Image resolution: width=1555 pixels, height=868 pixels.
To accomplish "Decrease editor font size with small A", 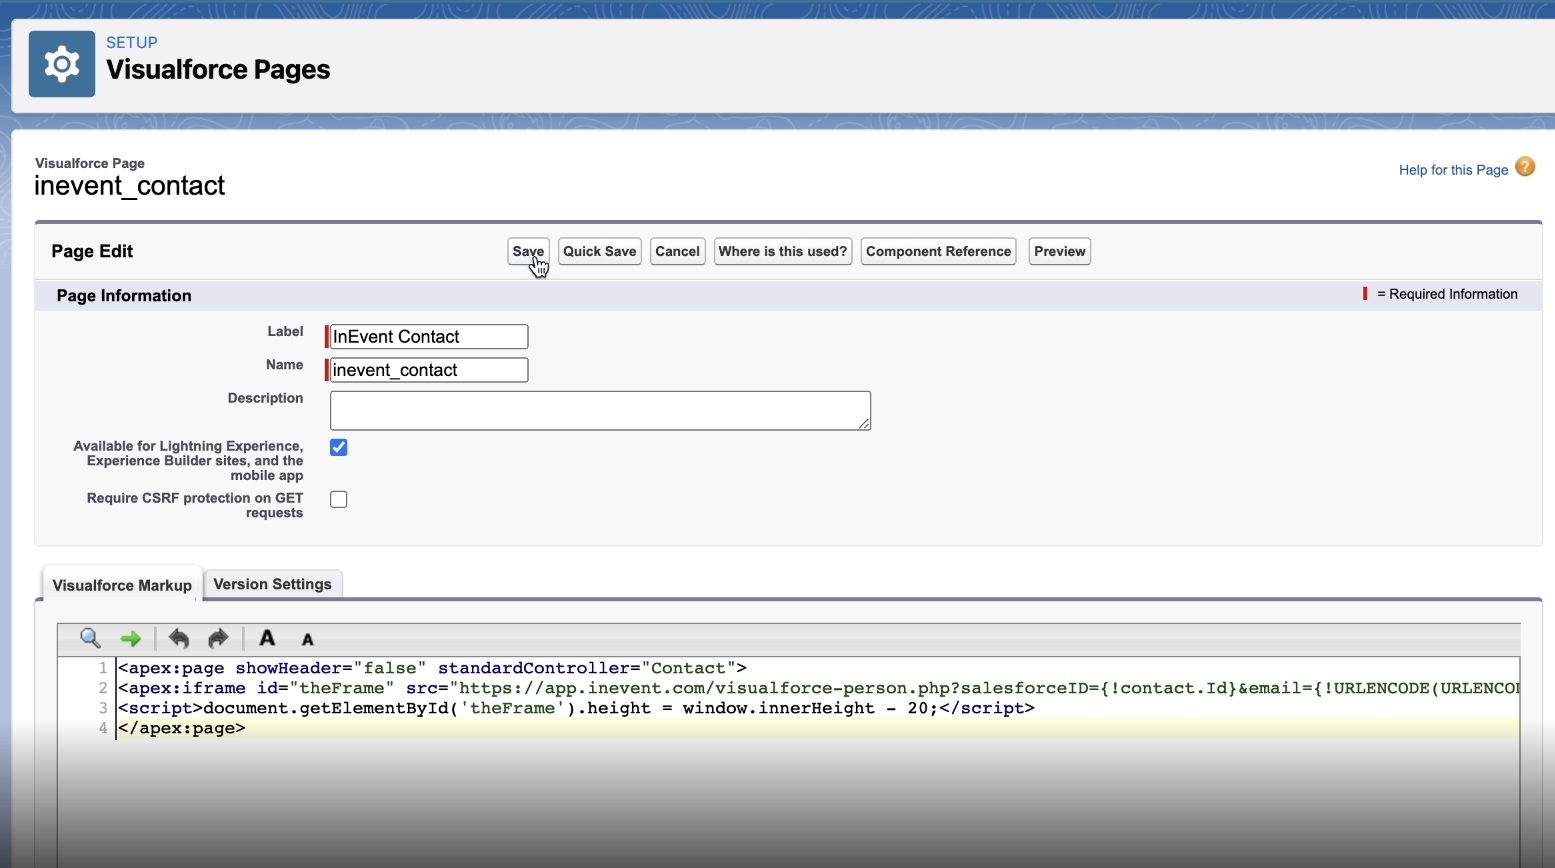I will (x=308, y=639).
